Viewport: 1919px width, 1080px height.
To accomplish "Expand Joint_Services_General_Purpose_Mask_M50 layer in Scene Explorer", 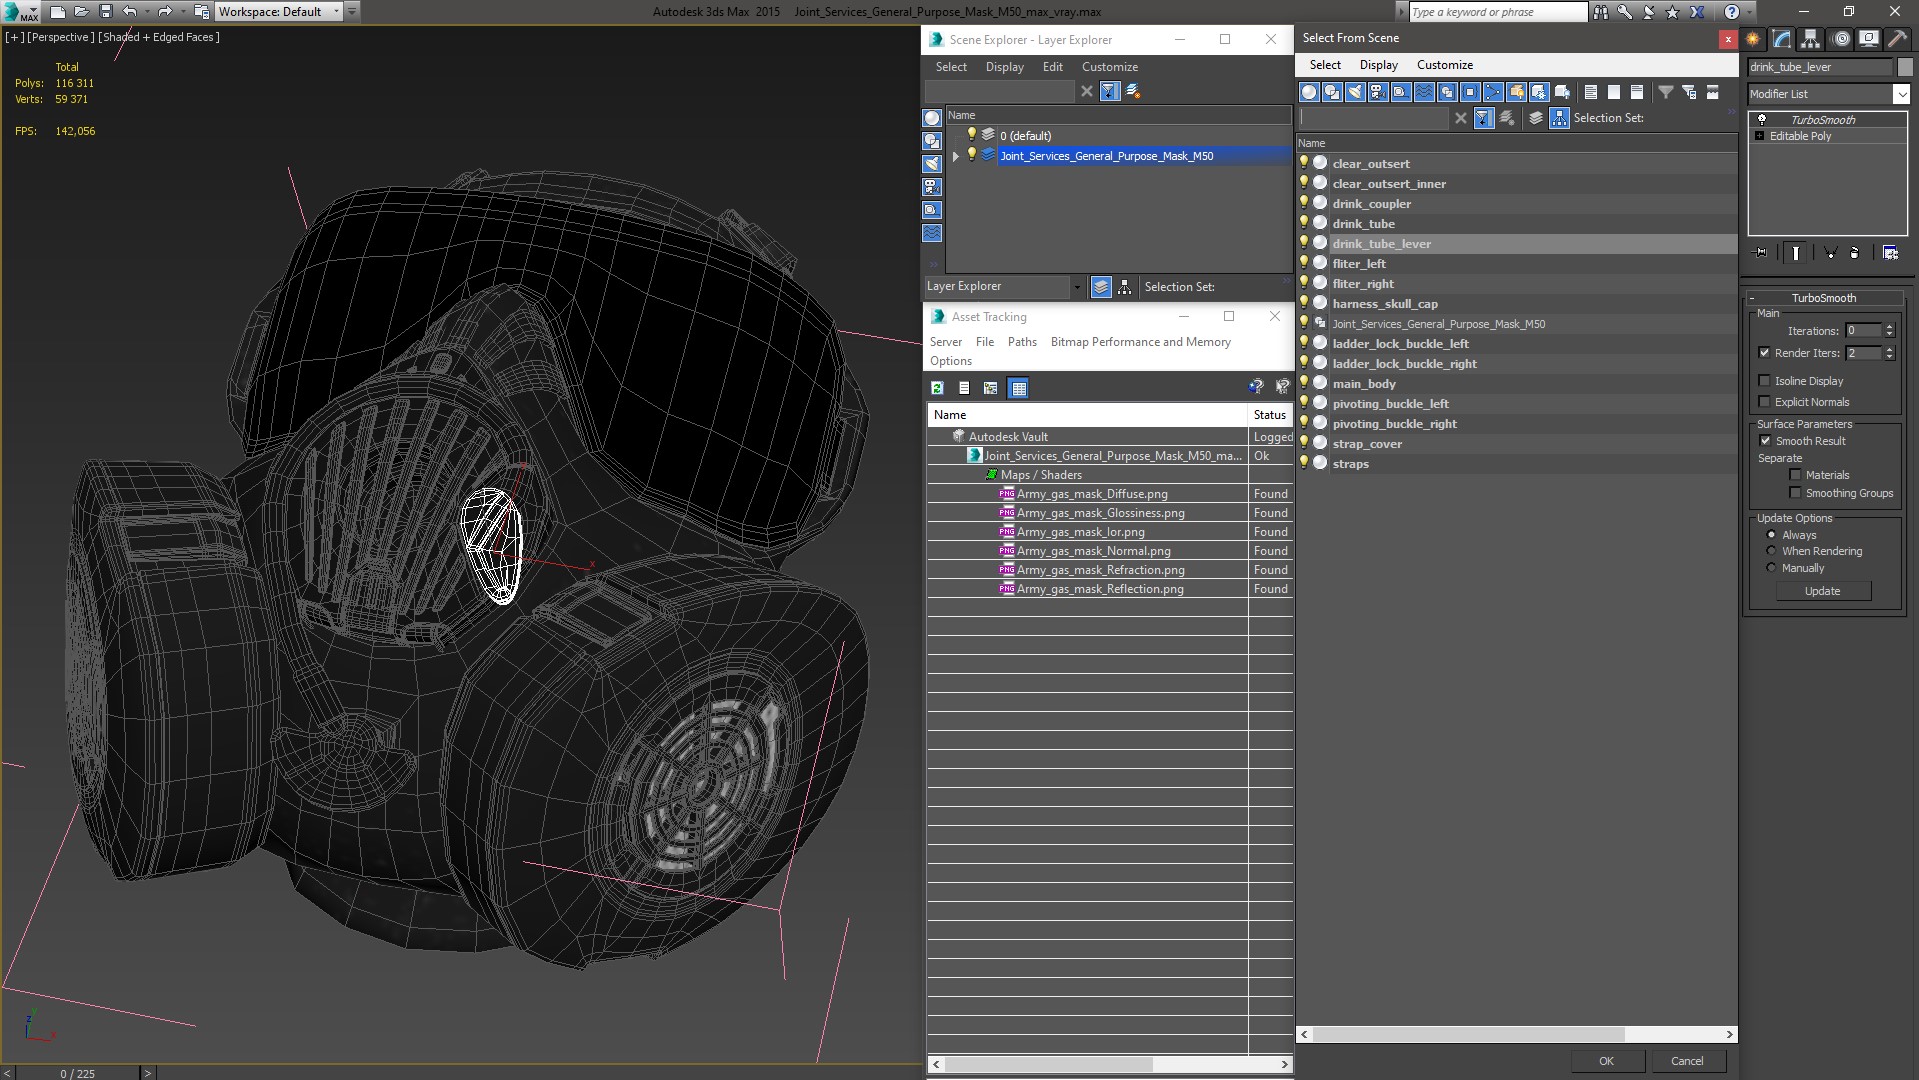I will pos(956,156).
